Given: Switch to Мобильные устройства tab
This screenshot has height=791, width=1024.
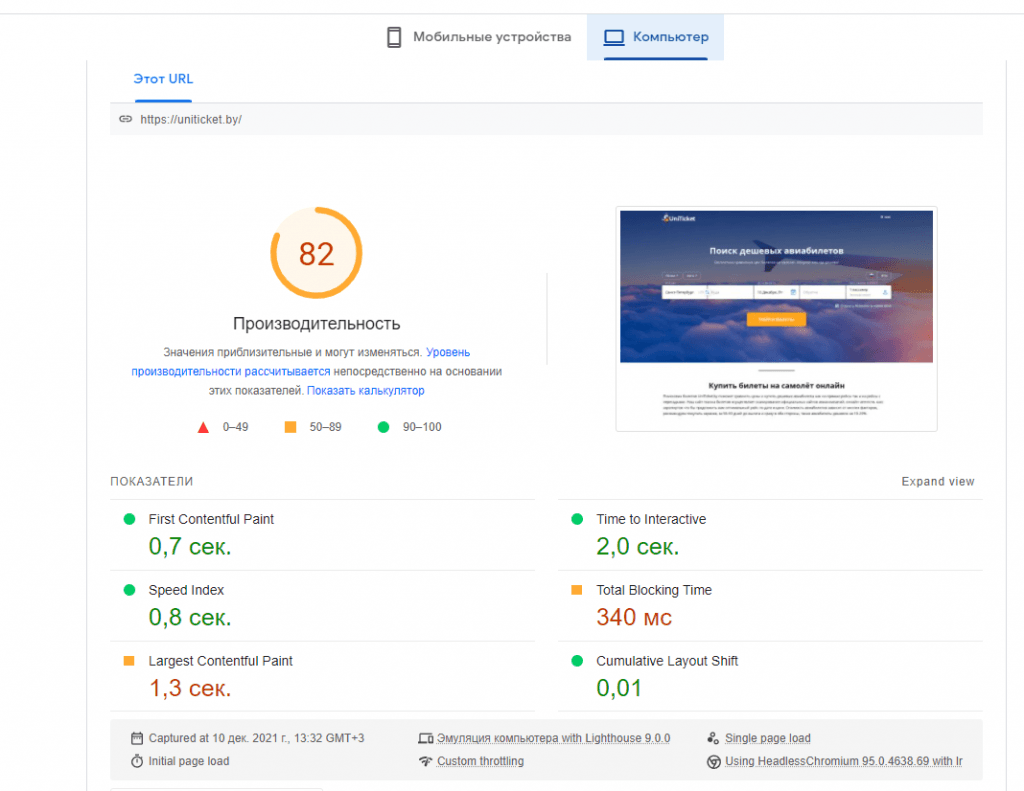Looking at the screenshot, I should pyautogui.click(x=478, y=37).
